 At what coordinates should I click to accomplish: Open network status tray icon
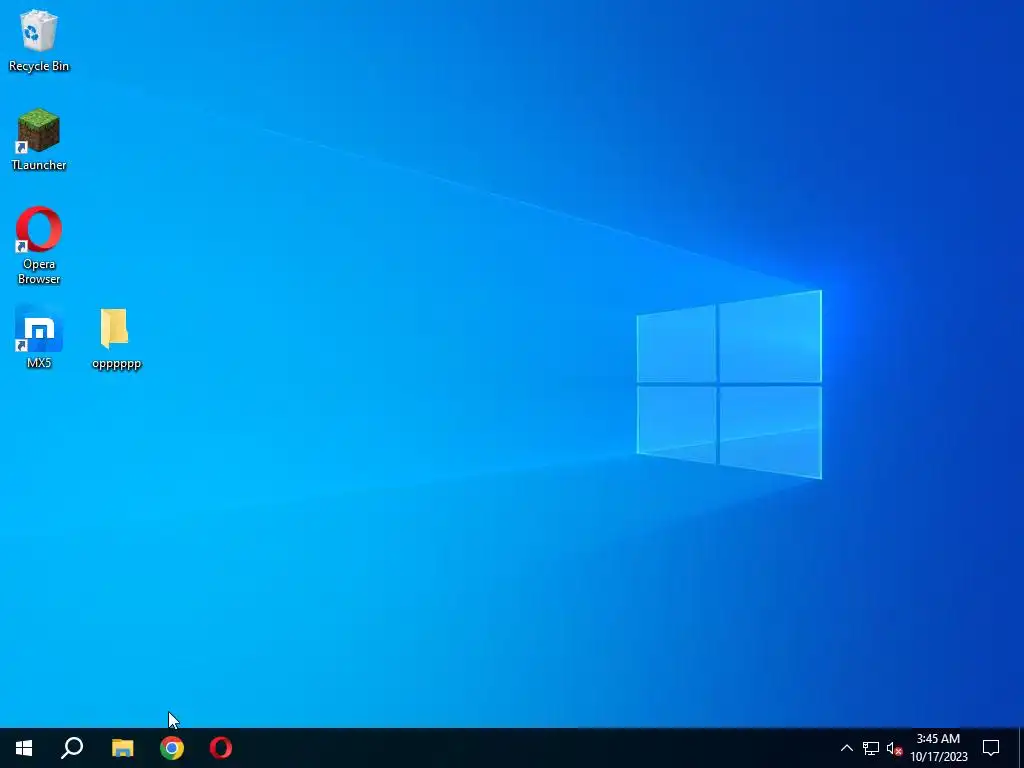[x=871, y=748]
